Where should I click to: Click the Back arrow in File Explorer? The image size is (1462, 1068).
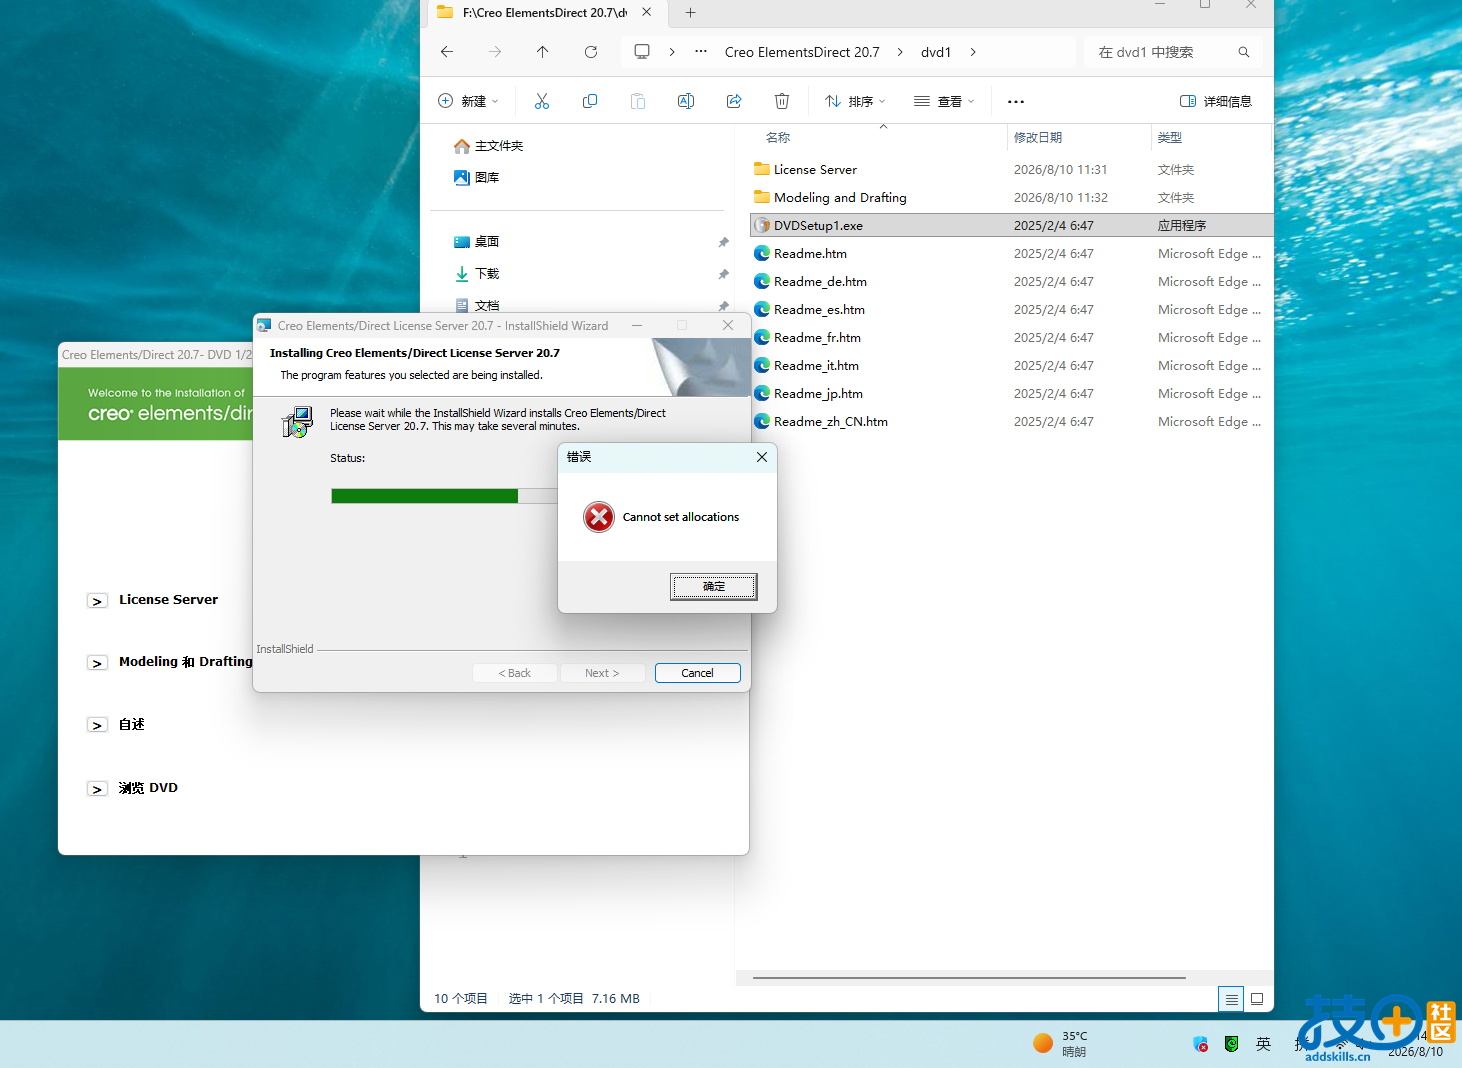(447, 52)
